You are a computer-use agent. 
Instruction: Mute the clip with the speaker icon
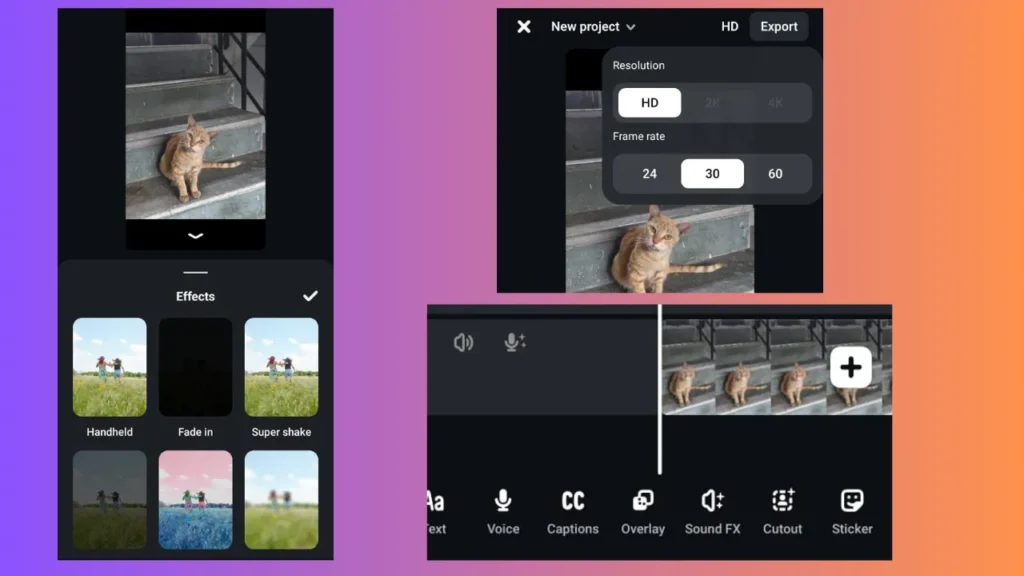click(463, 343)
